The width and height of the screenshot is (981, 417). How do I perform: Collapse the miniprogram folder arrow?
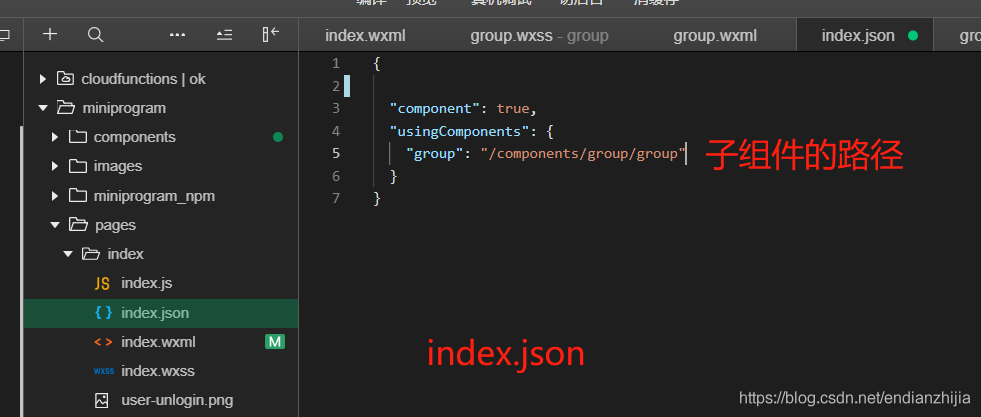(43, 108)
